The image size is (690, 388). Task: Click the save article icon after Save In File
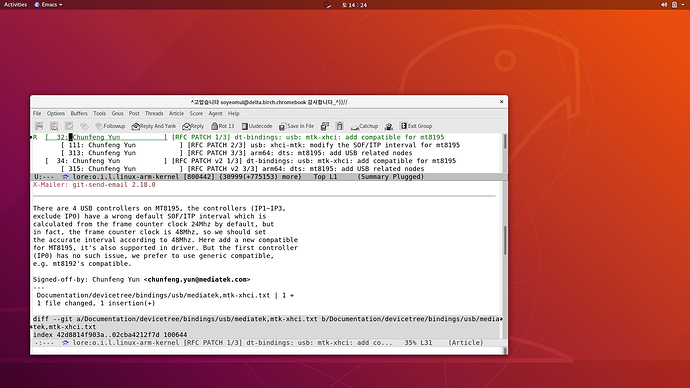coord(325,126)
